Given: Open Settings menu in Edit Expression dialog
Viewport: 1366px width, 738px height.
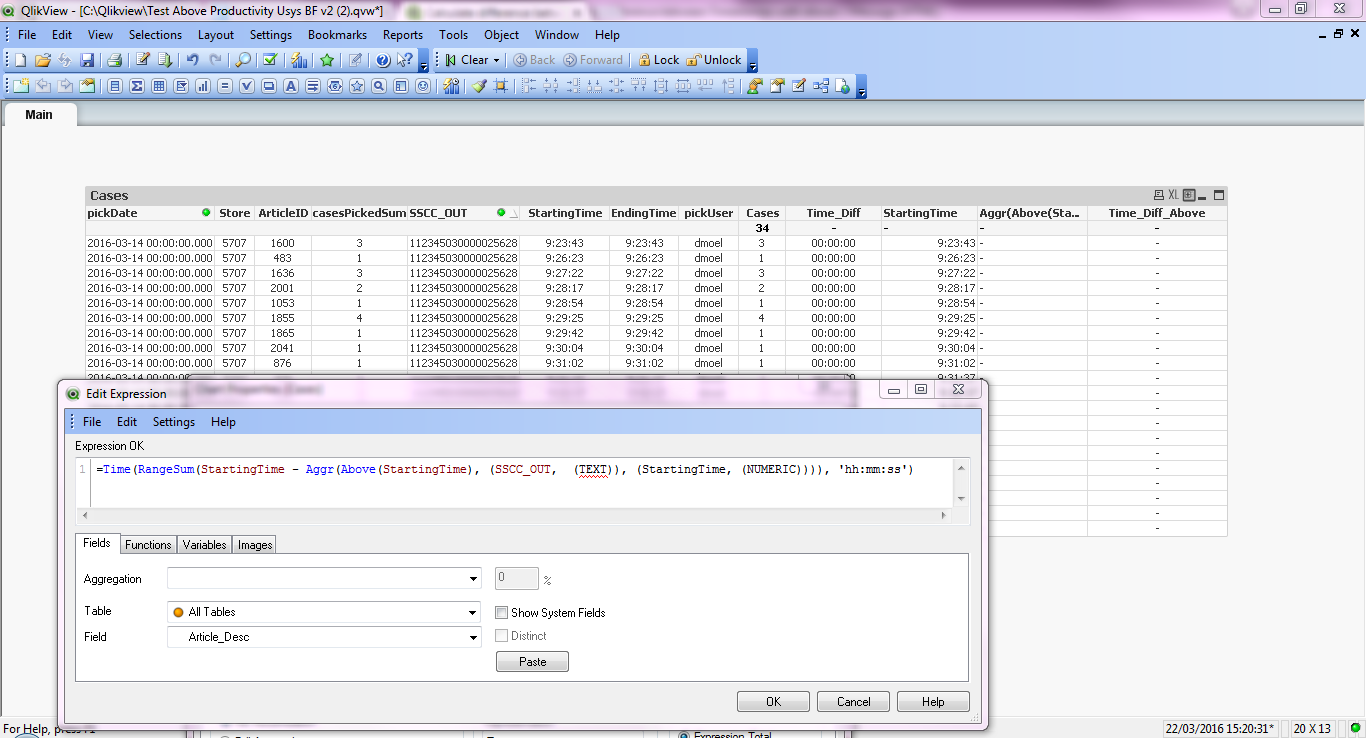Looking at the screenshot, I should tap(173, 422).
